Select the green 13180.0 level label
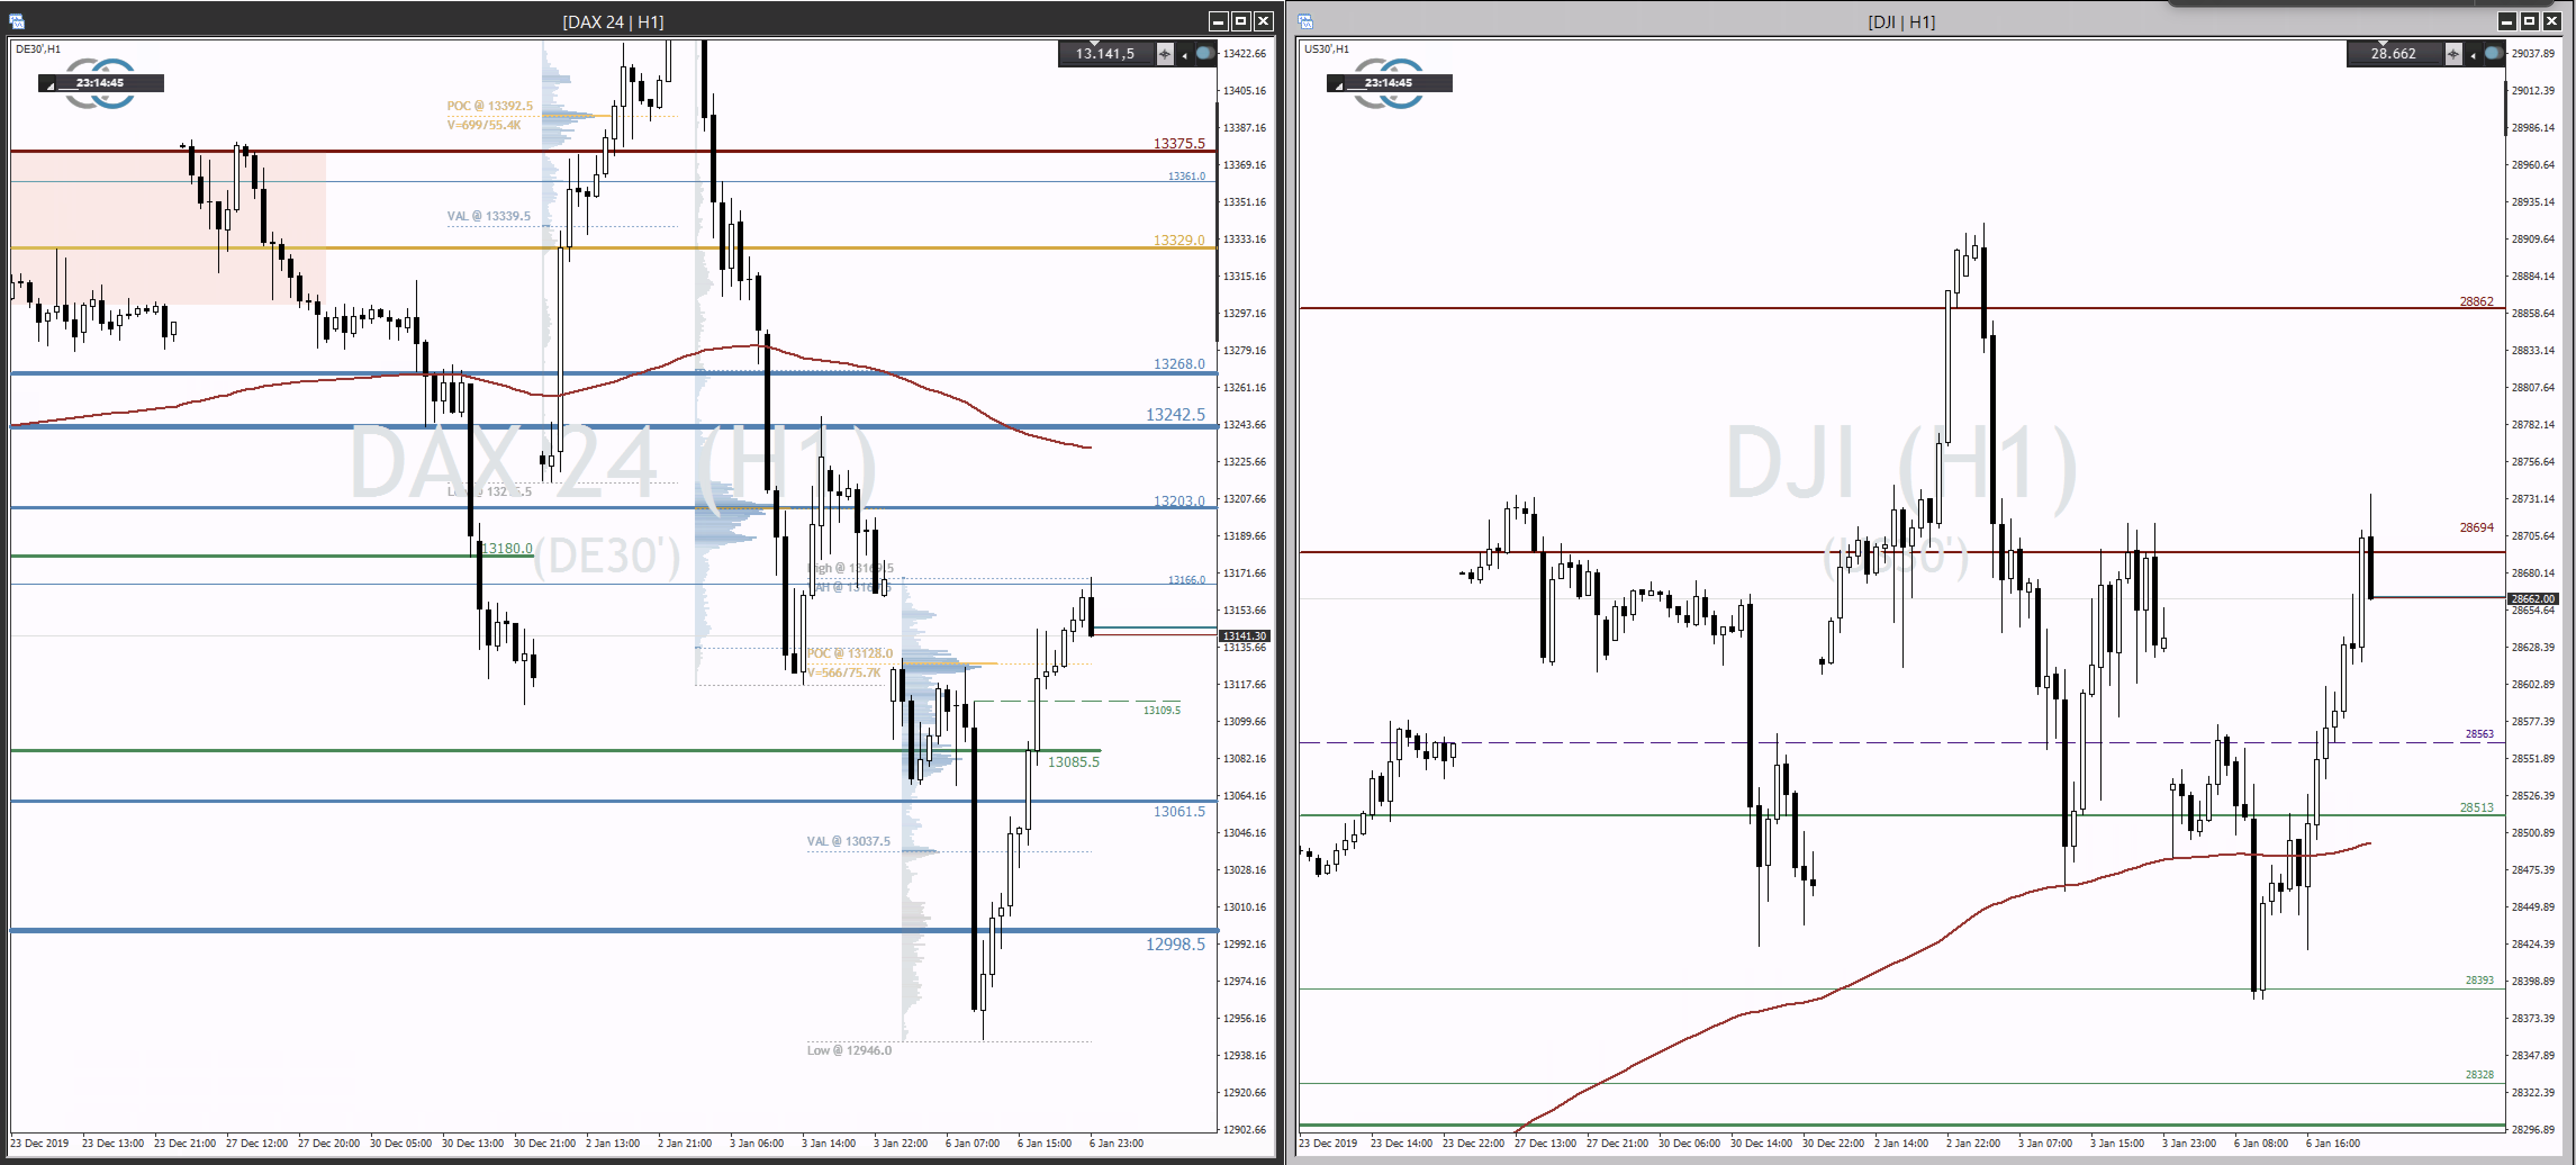The image size is (2576, 1165). pyautogui.click(x=507, y=548)
